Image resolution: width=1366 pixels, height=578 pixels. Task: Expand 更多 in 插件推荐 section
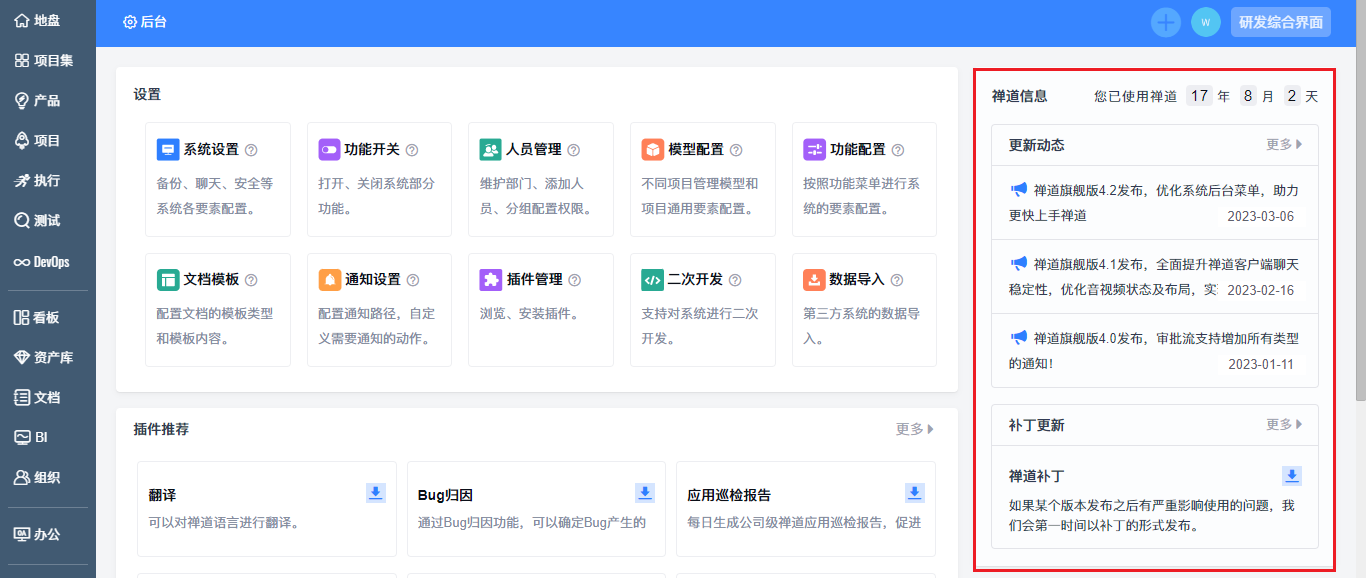[914, 430]
